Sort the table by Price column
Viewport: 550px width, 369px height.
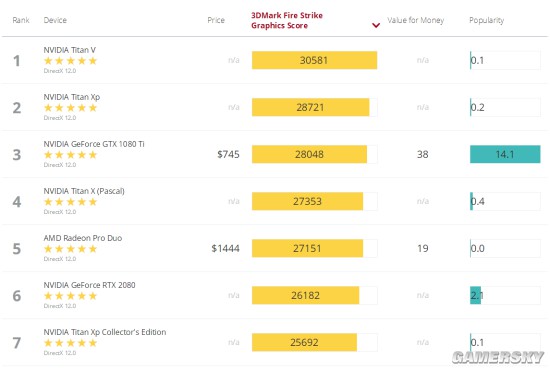216,20
